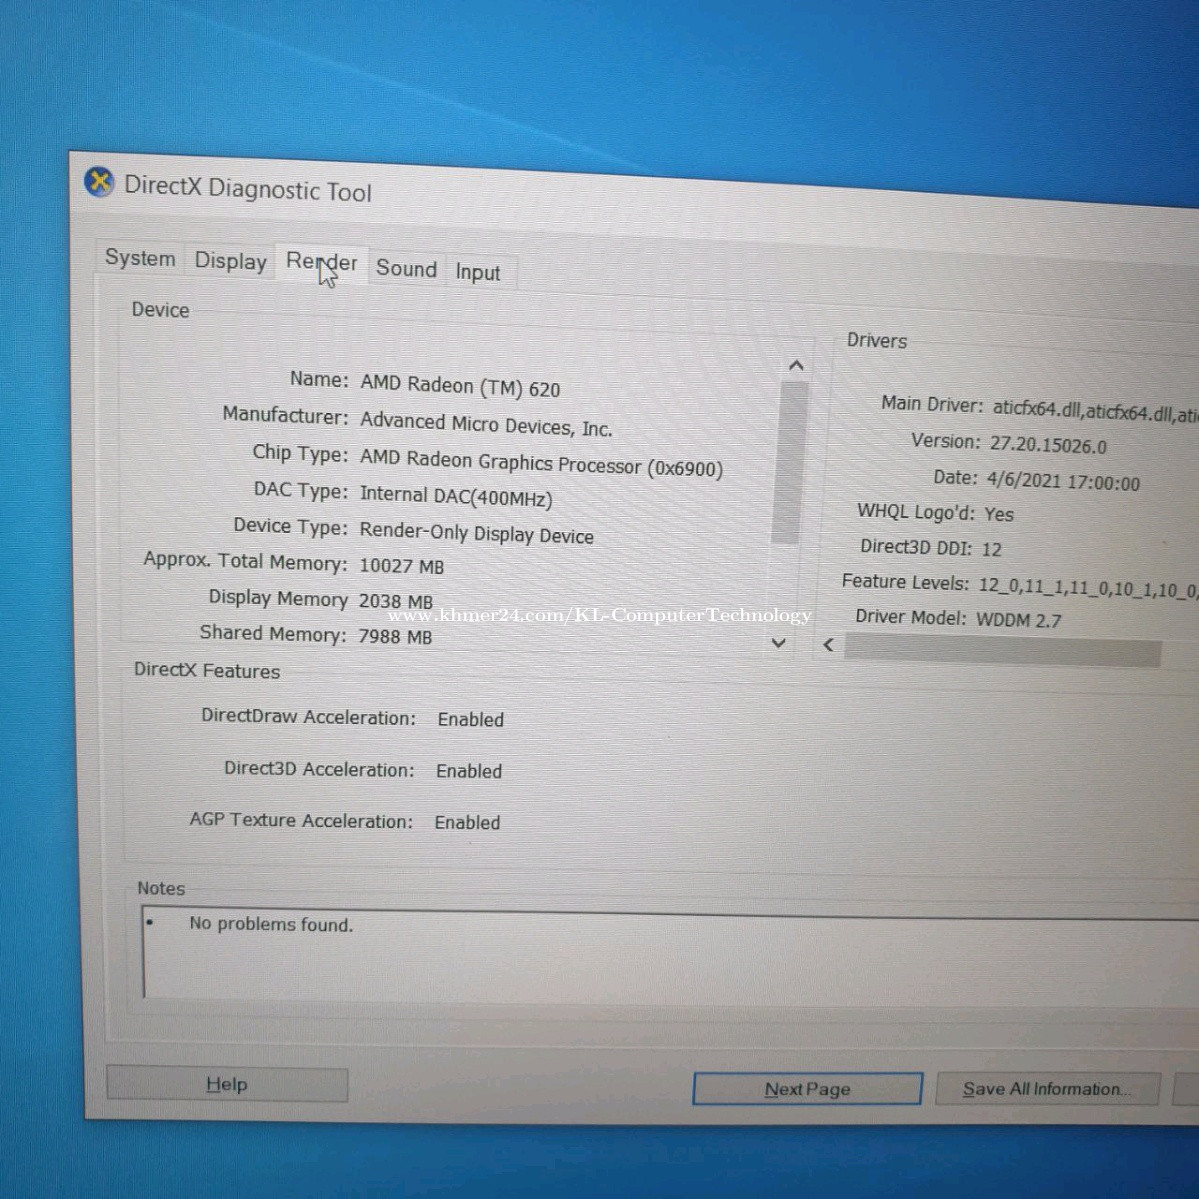Click the DirectX Diagnostic Tool title icon

[99, 182]
